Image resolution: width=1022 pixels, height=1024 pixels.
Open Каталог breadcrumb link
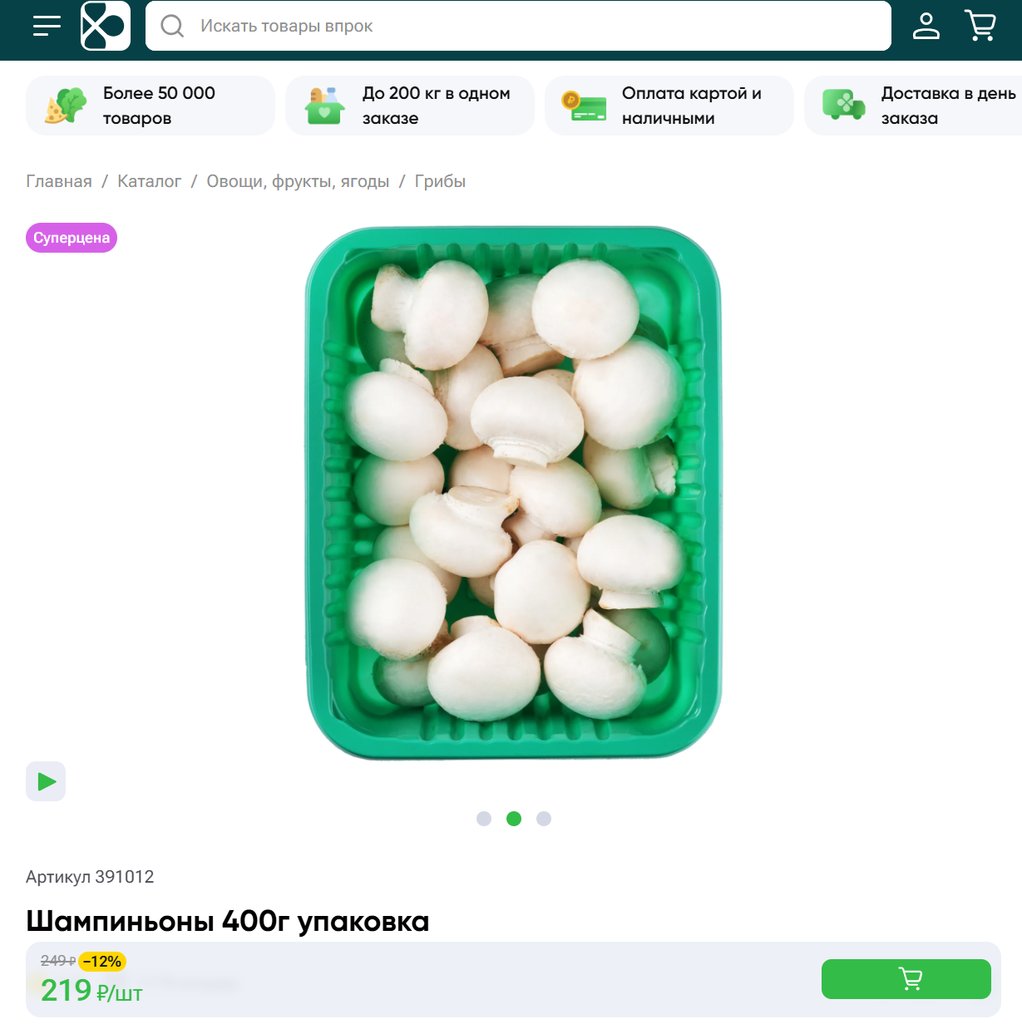[x=149, y=182]
